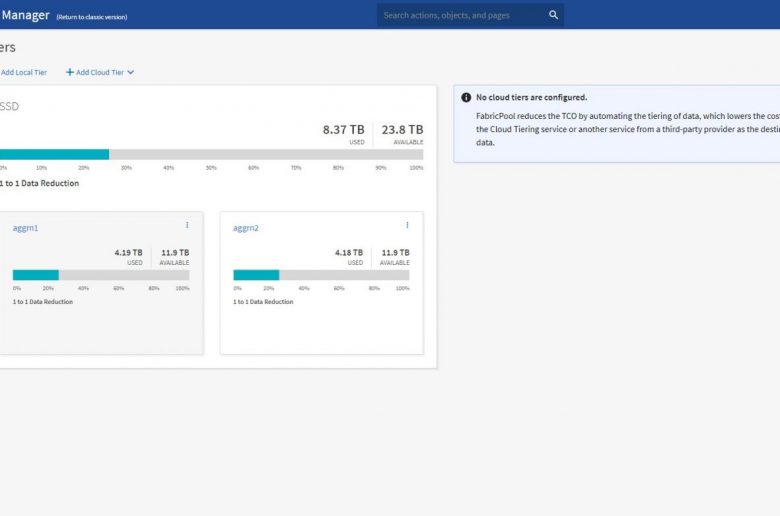The height and width of the screenshot is (516, 780).
Task: Open the aggrn2 tier link
Action: [x=246, y=228]
